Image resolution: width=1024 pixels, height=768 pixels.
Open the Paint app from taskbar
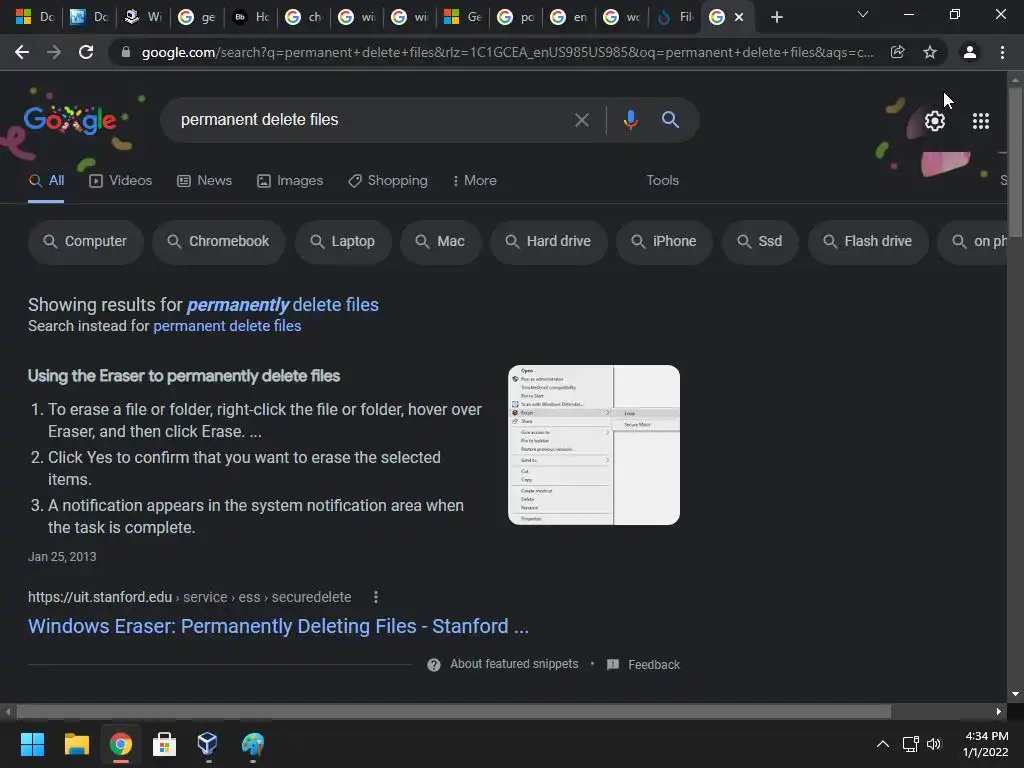click(x=252, y=744)
